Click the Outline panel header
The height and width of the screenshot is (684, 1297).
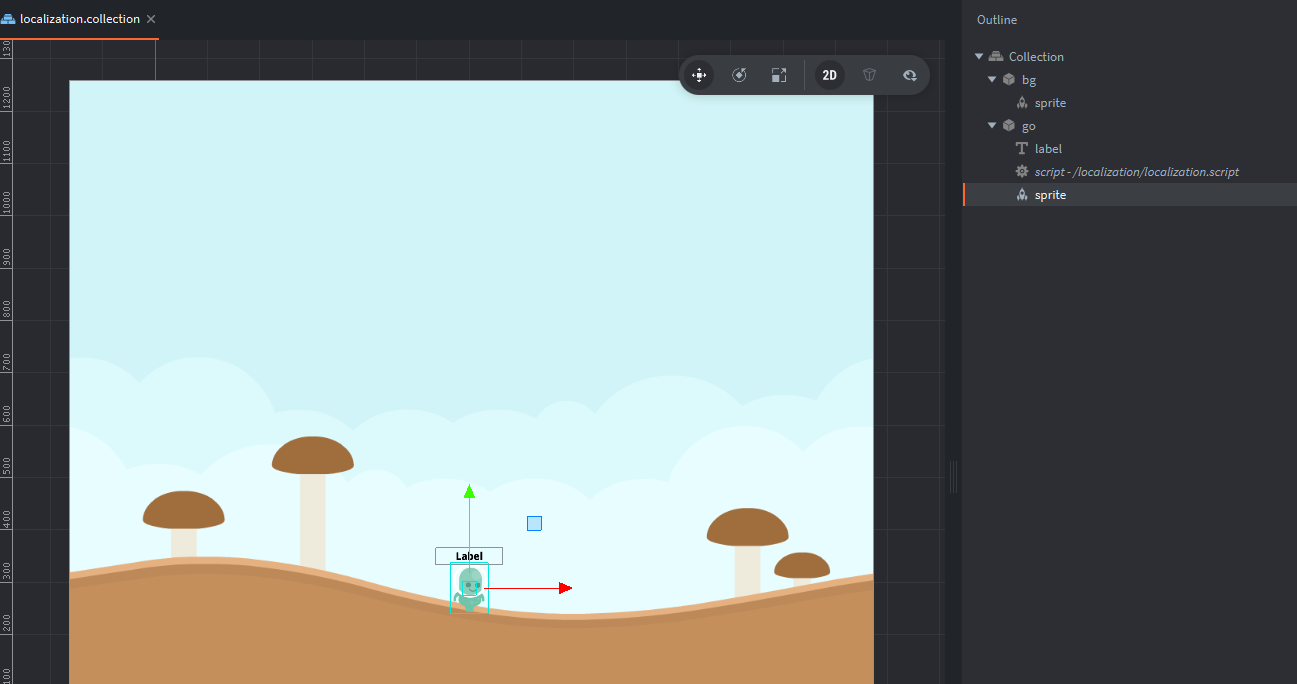point(997,20)
